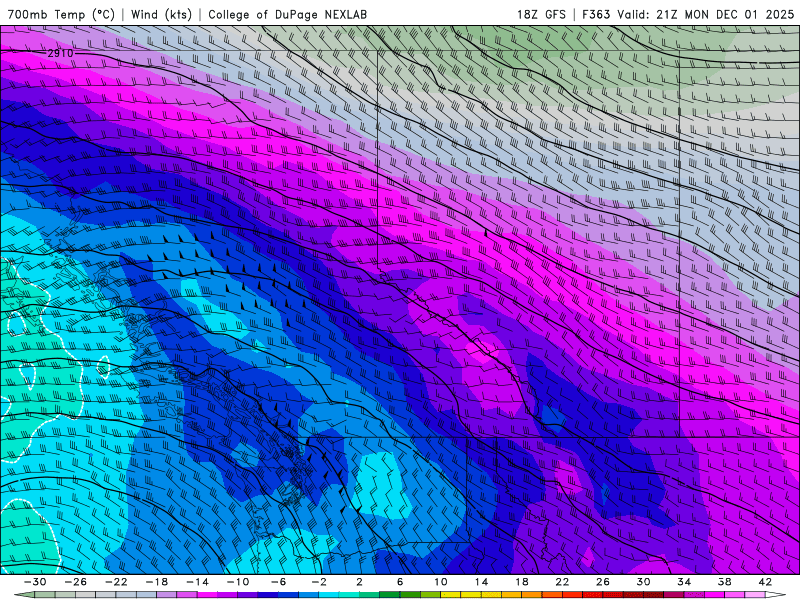Click the 14 legend value

(x=481, y=582)
